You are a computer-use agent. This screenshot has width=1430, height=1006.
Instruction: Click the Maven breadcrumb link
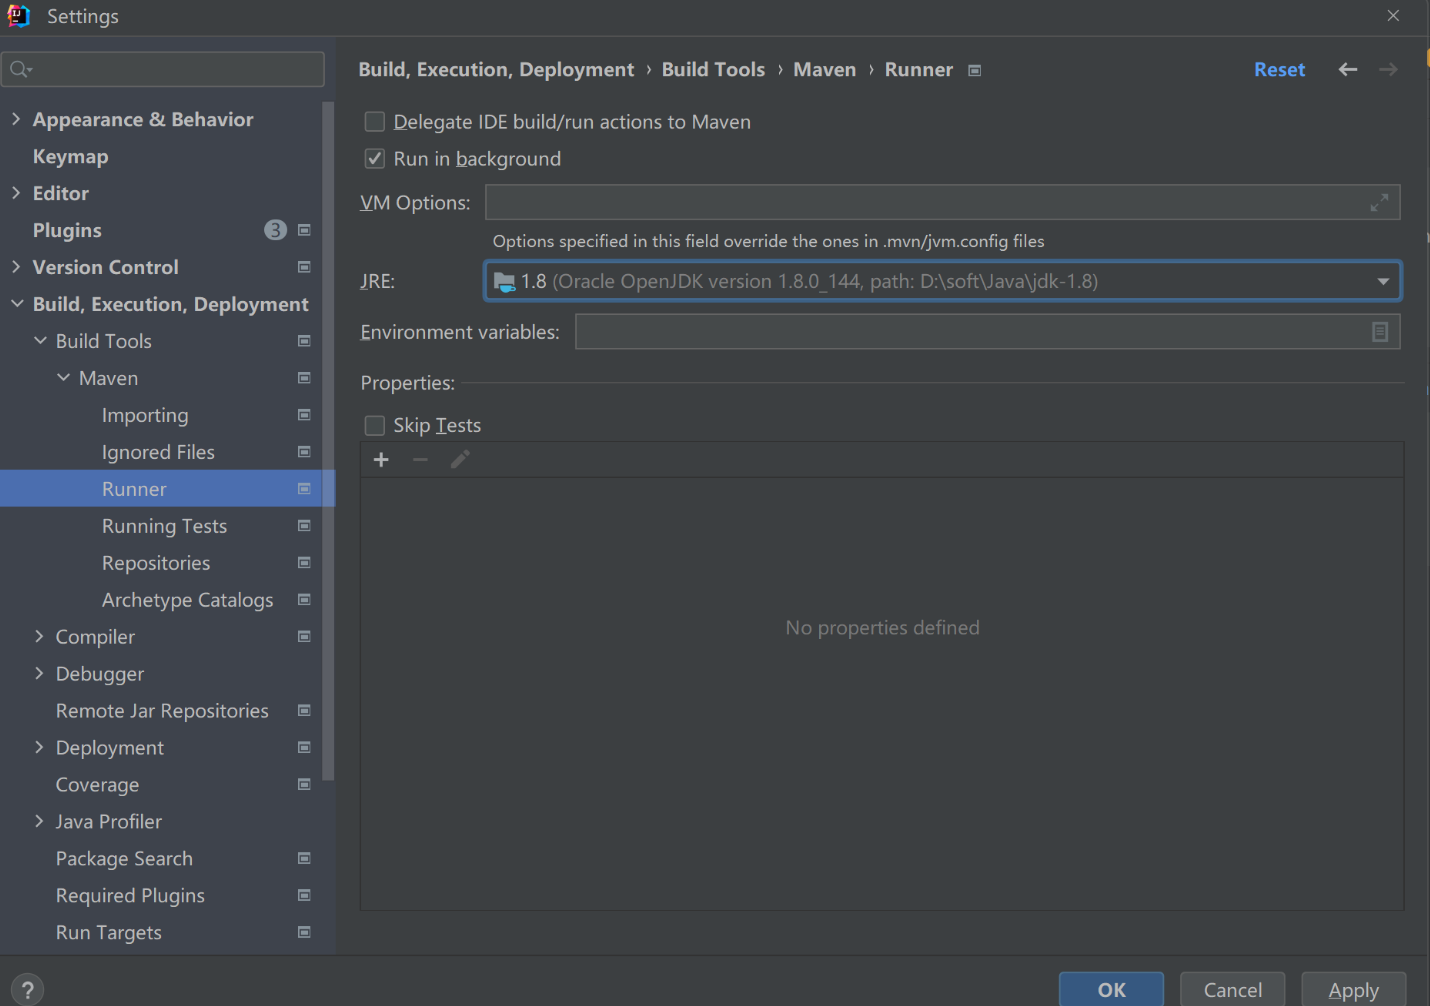(x=825, y=70)
